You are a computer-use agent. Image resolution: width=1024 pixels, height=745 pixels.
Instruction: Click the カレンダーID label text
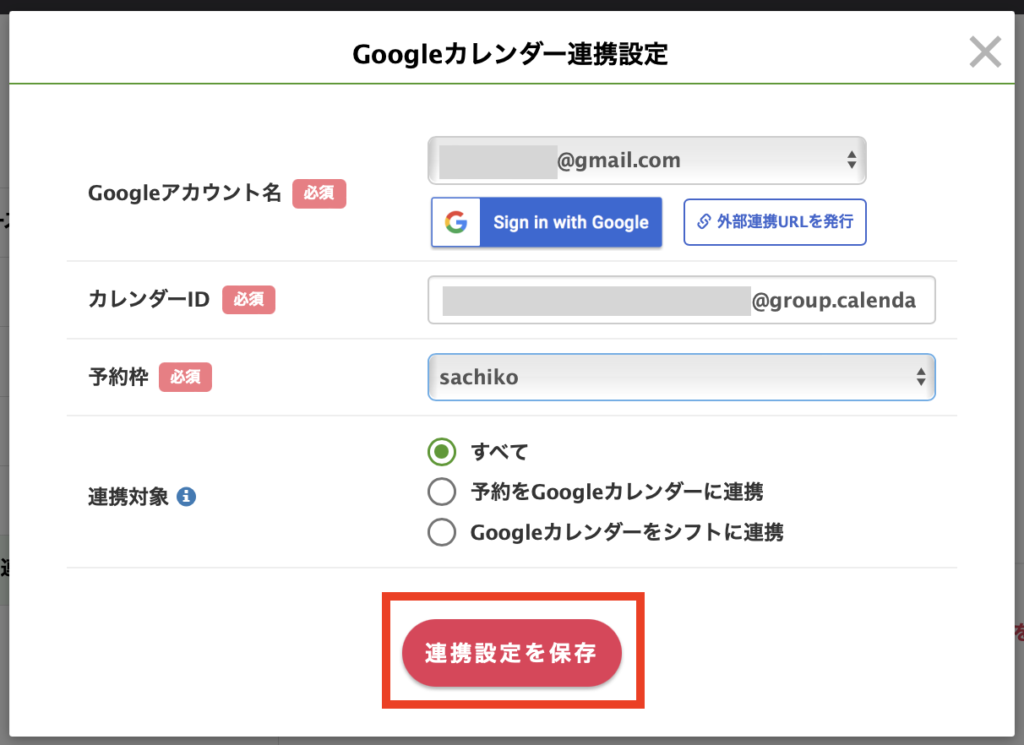tap(149, 300)
